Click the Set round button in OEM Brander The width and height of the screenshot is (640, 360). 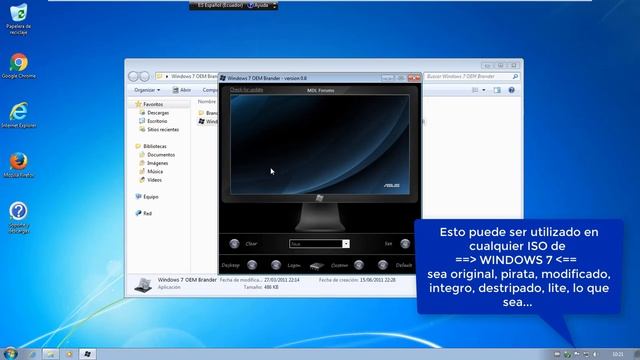pos(405,244)
